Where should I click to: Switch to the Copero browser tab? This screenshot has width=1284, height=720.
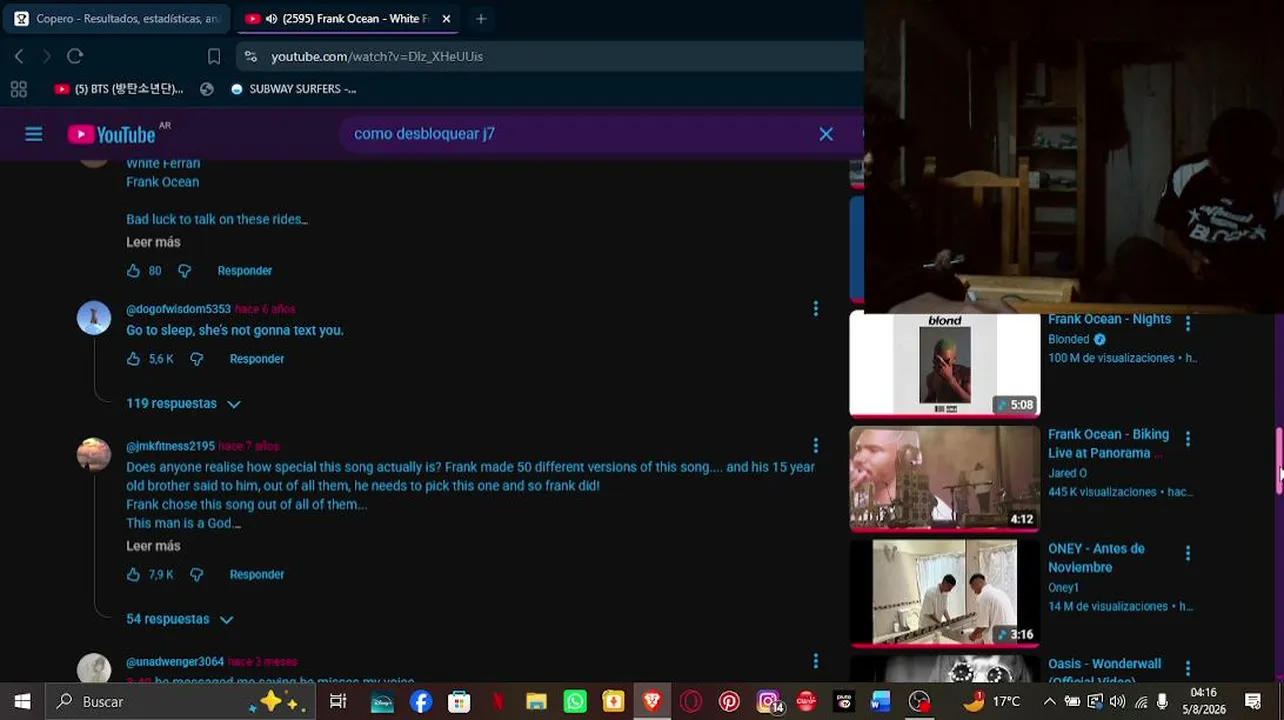click(116, 19)
